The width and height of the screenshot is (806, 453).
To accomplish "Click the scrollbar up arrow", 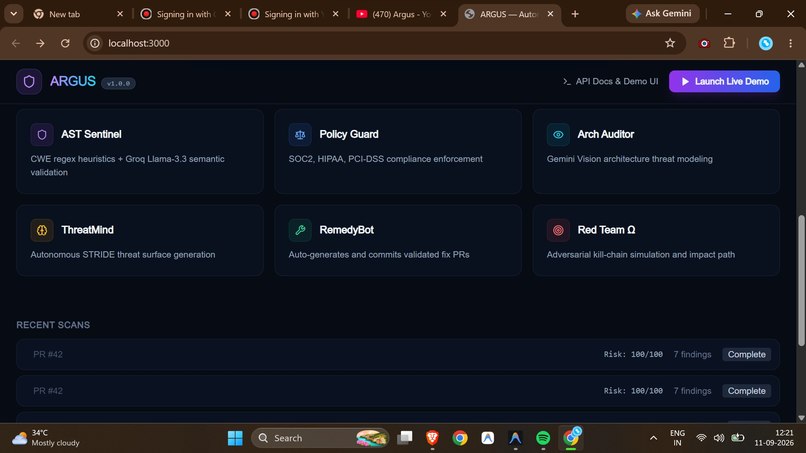I will coord(801,65).
